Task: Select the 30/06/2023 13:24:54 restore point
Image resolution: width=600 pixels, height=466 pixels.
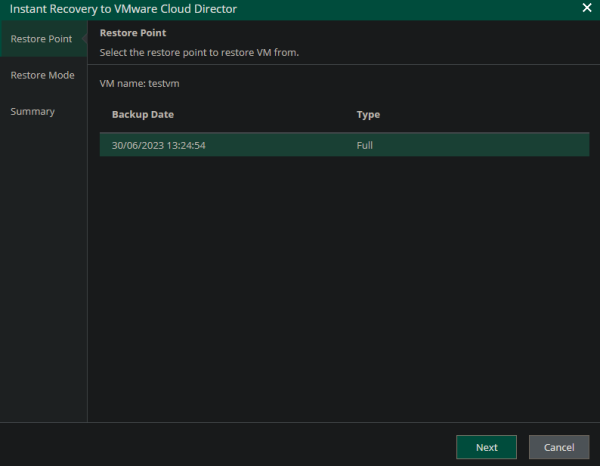Action: point(159,145)
